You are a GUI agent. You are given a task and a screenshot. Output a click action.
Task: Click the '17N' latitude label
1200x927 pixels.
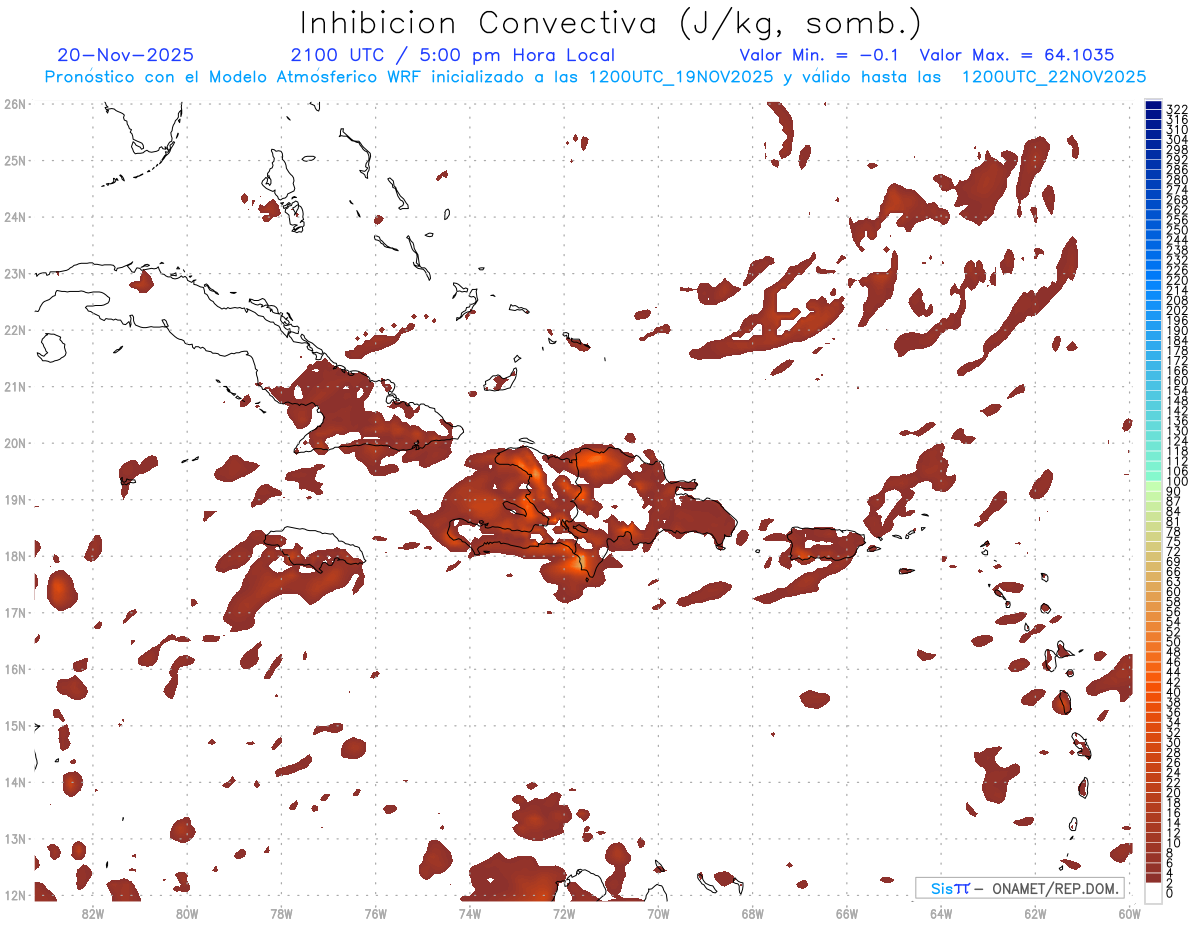pos(14,612)
